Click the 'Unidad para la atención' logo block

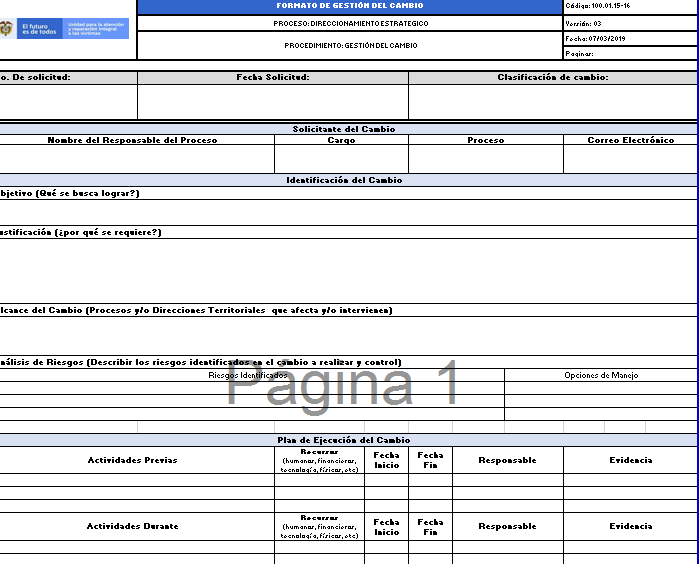96,29
